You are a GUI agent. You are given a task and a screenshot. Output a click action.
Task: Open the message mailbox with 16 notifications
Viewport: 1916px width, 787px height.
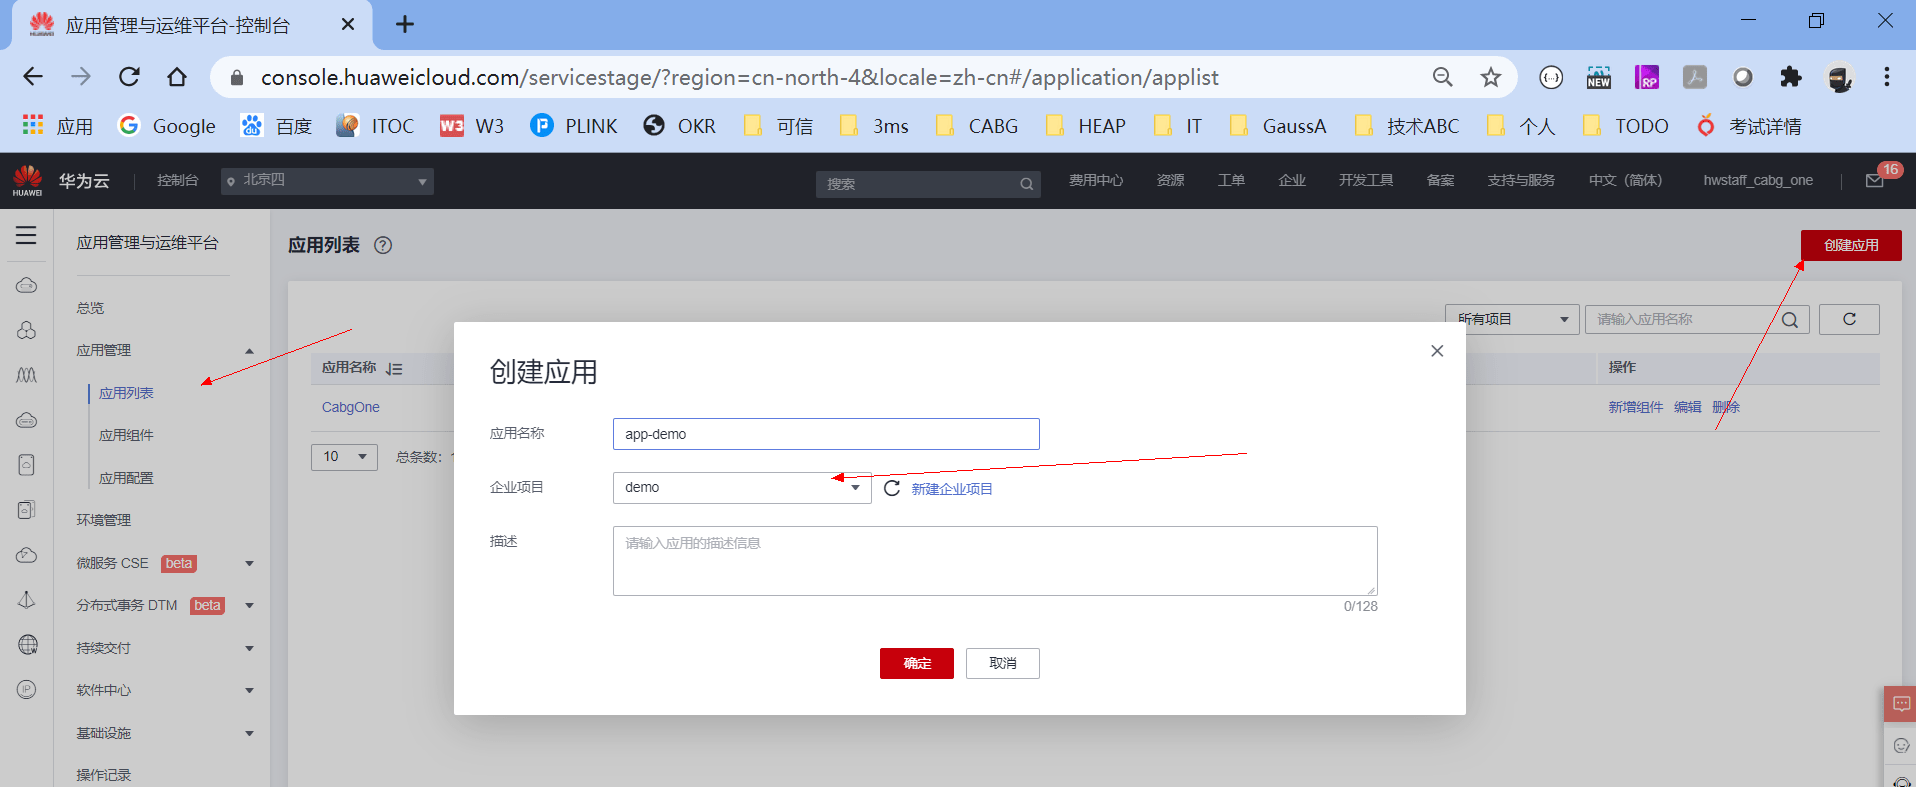pyautogui.click(x=1875, y=180)
